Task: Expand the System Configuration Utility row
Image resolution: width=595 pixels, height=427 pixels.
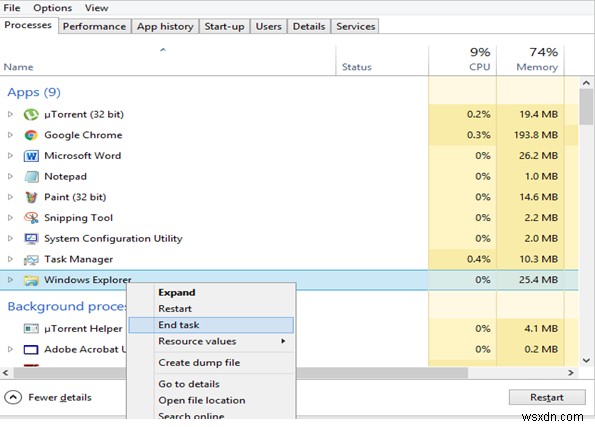Action: pos(10,238)
